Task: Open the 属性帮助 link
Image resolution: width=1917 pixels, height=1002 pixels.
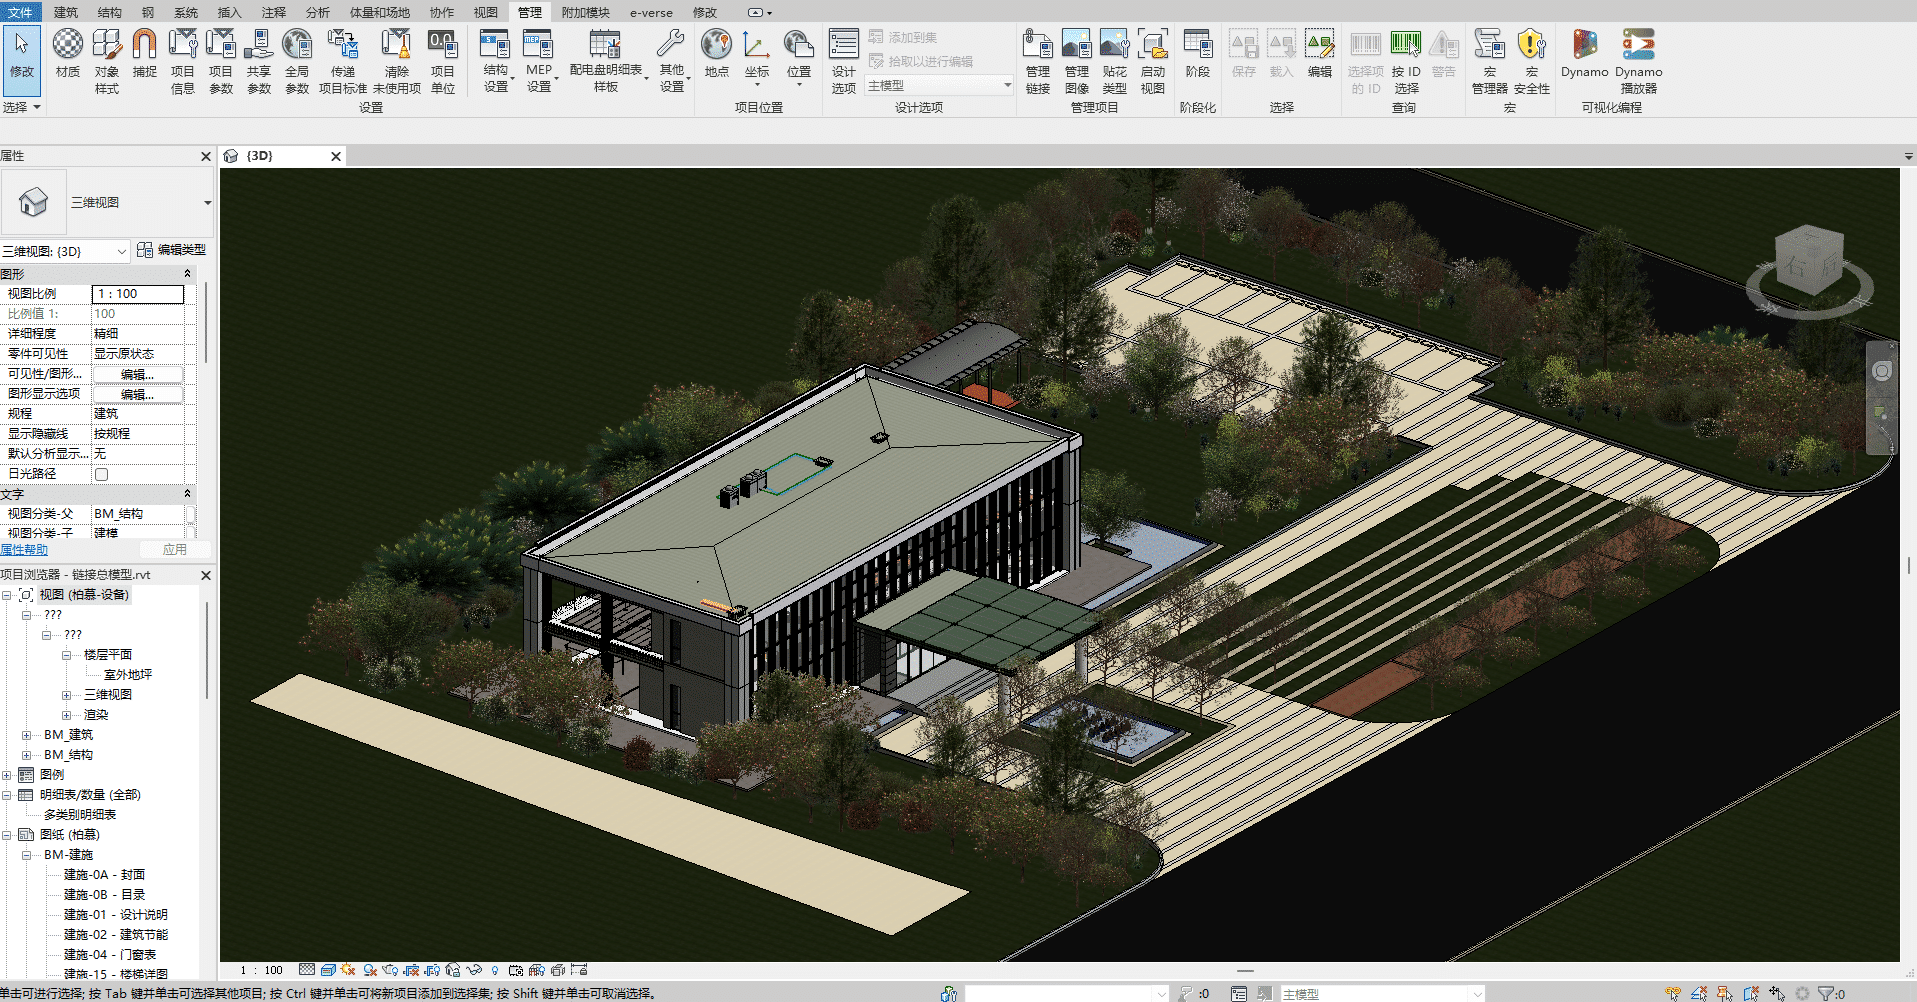Action: pos(24,550)
